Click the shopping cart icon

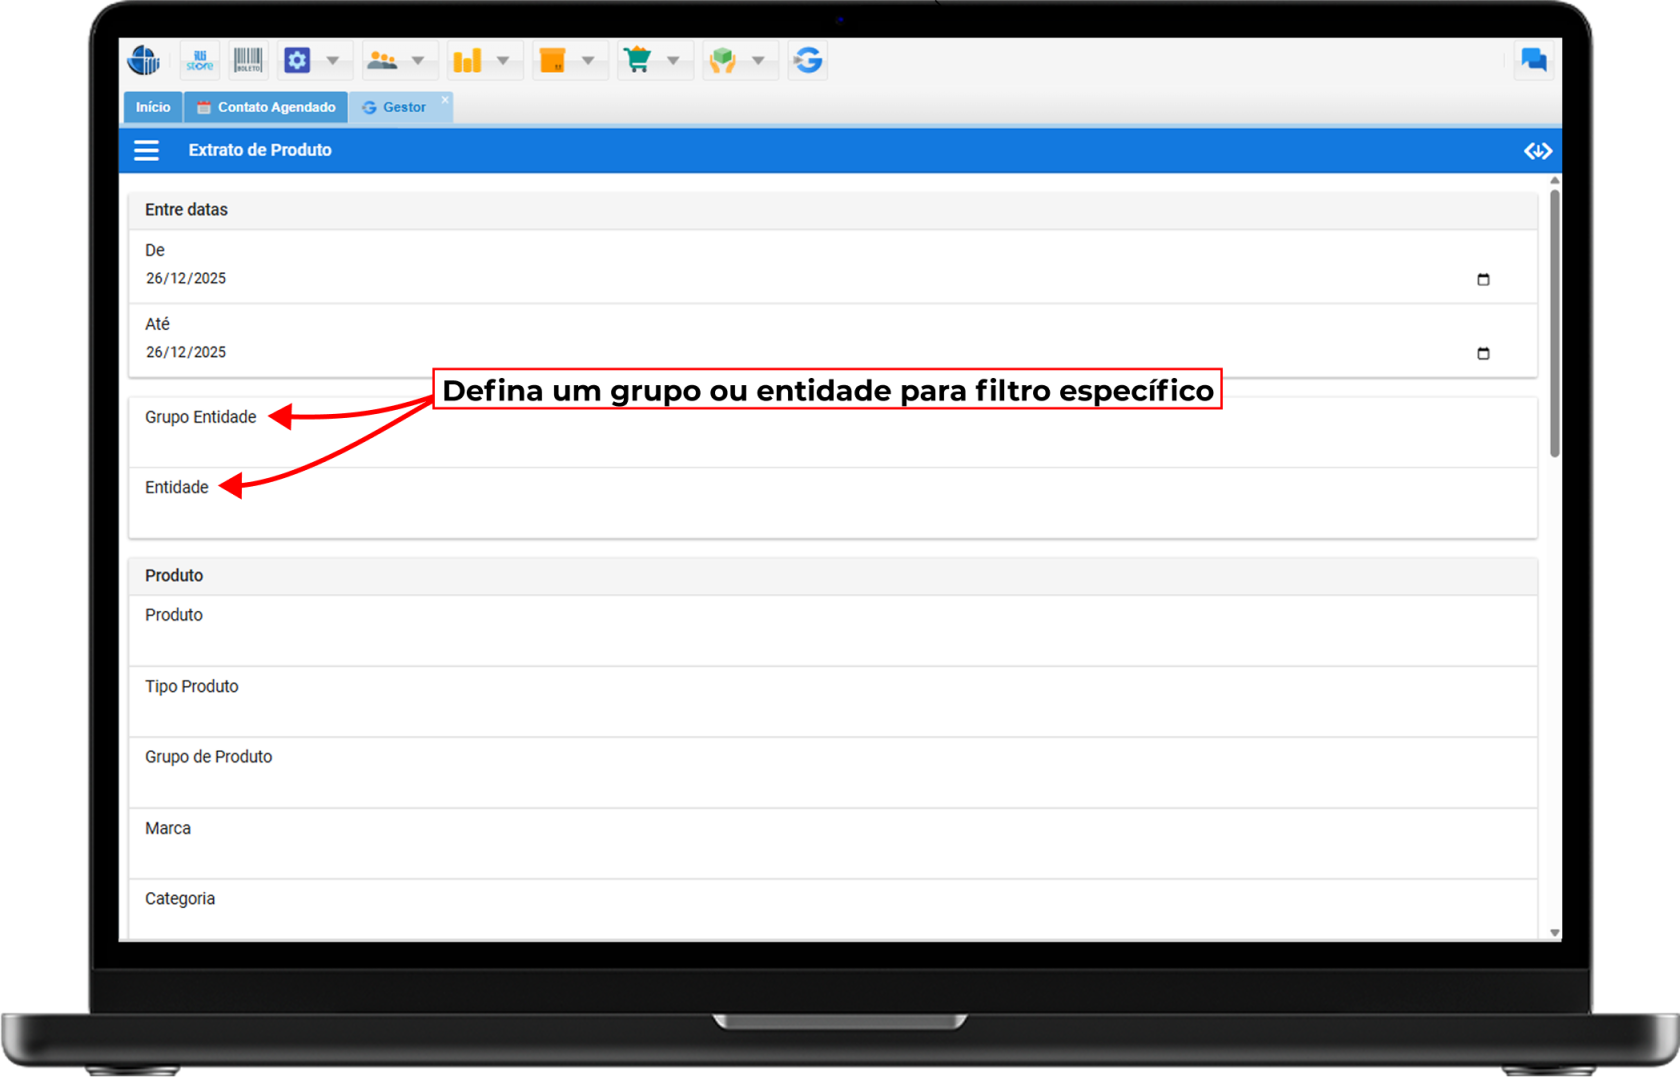(637, 61)
